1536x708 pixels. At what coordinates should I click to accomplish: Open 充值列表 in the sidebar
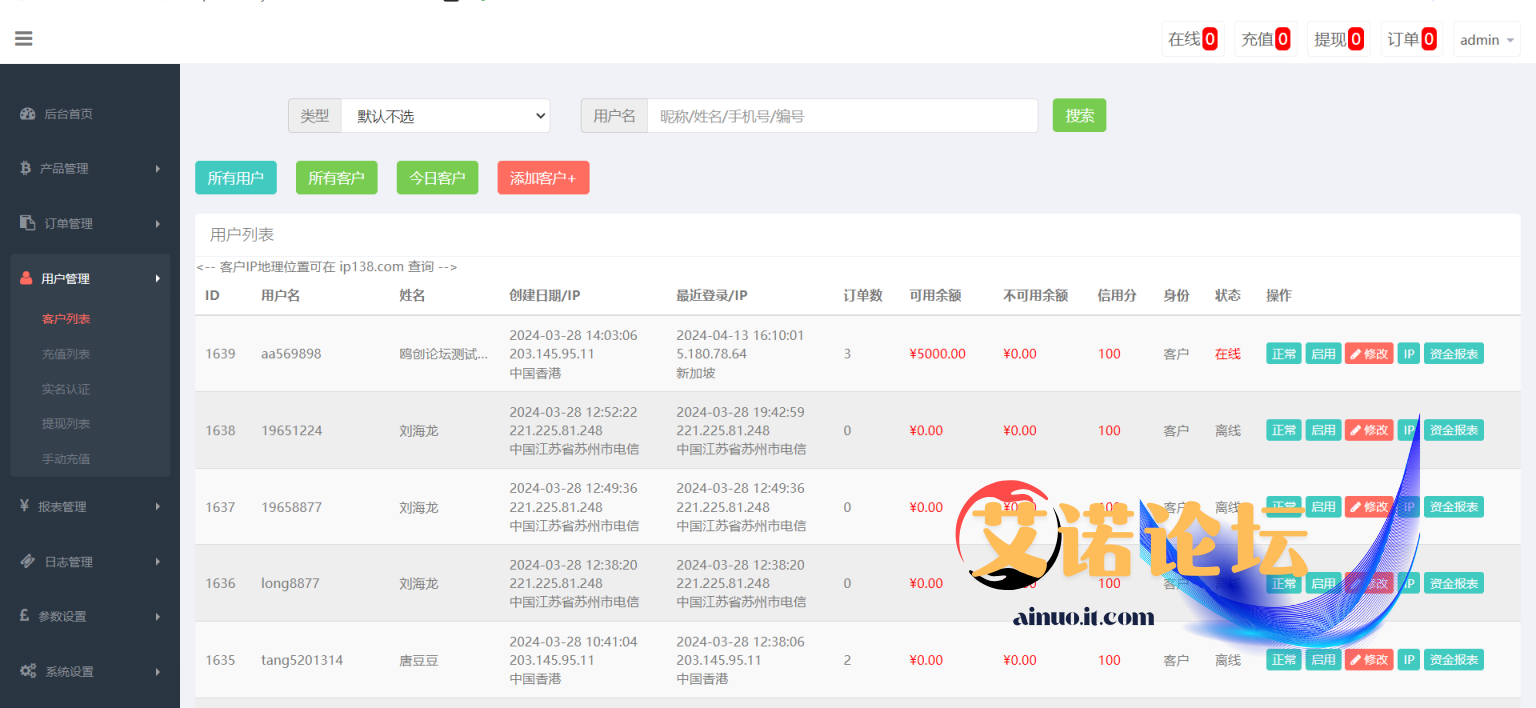66,354
